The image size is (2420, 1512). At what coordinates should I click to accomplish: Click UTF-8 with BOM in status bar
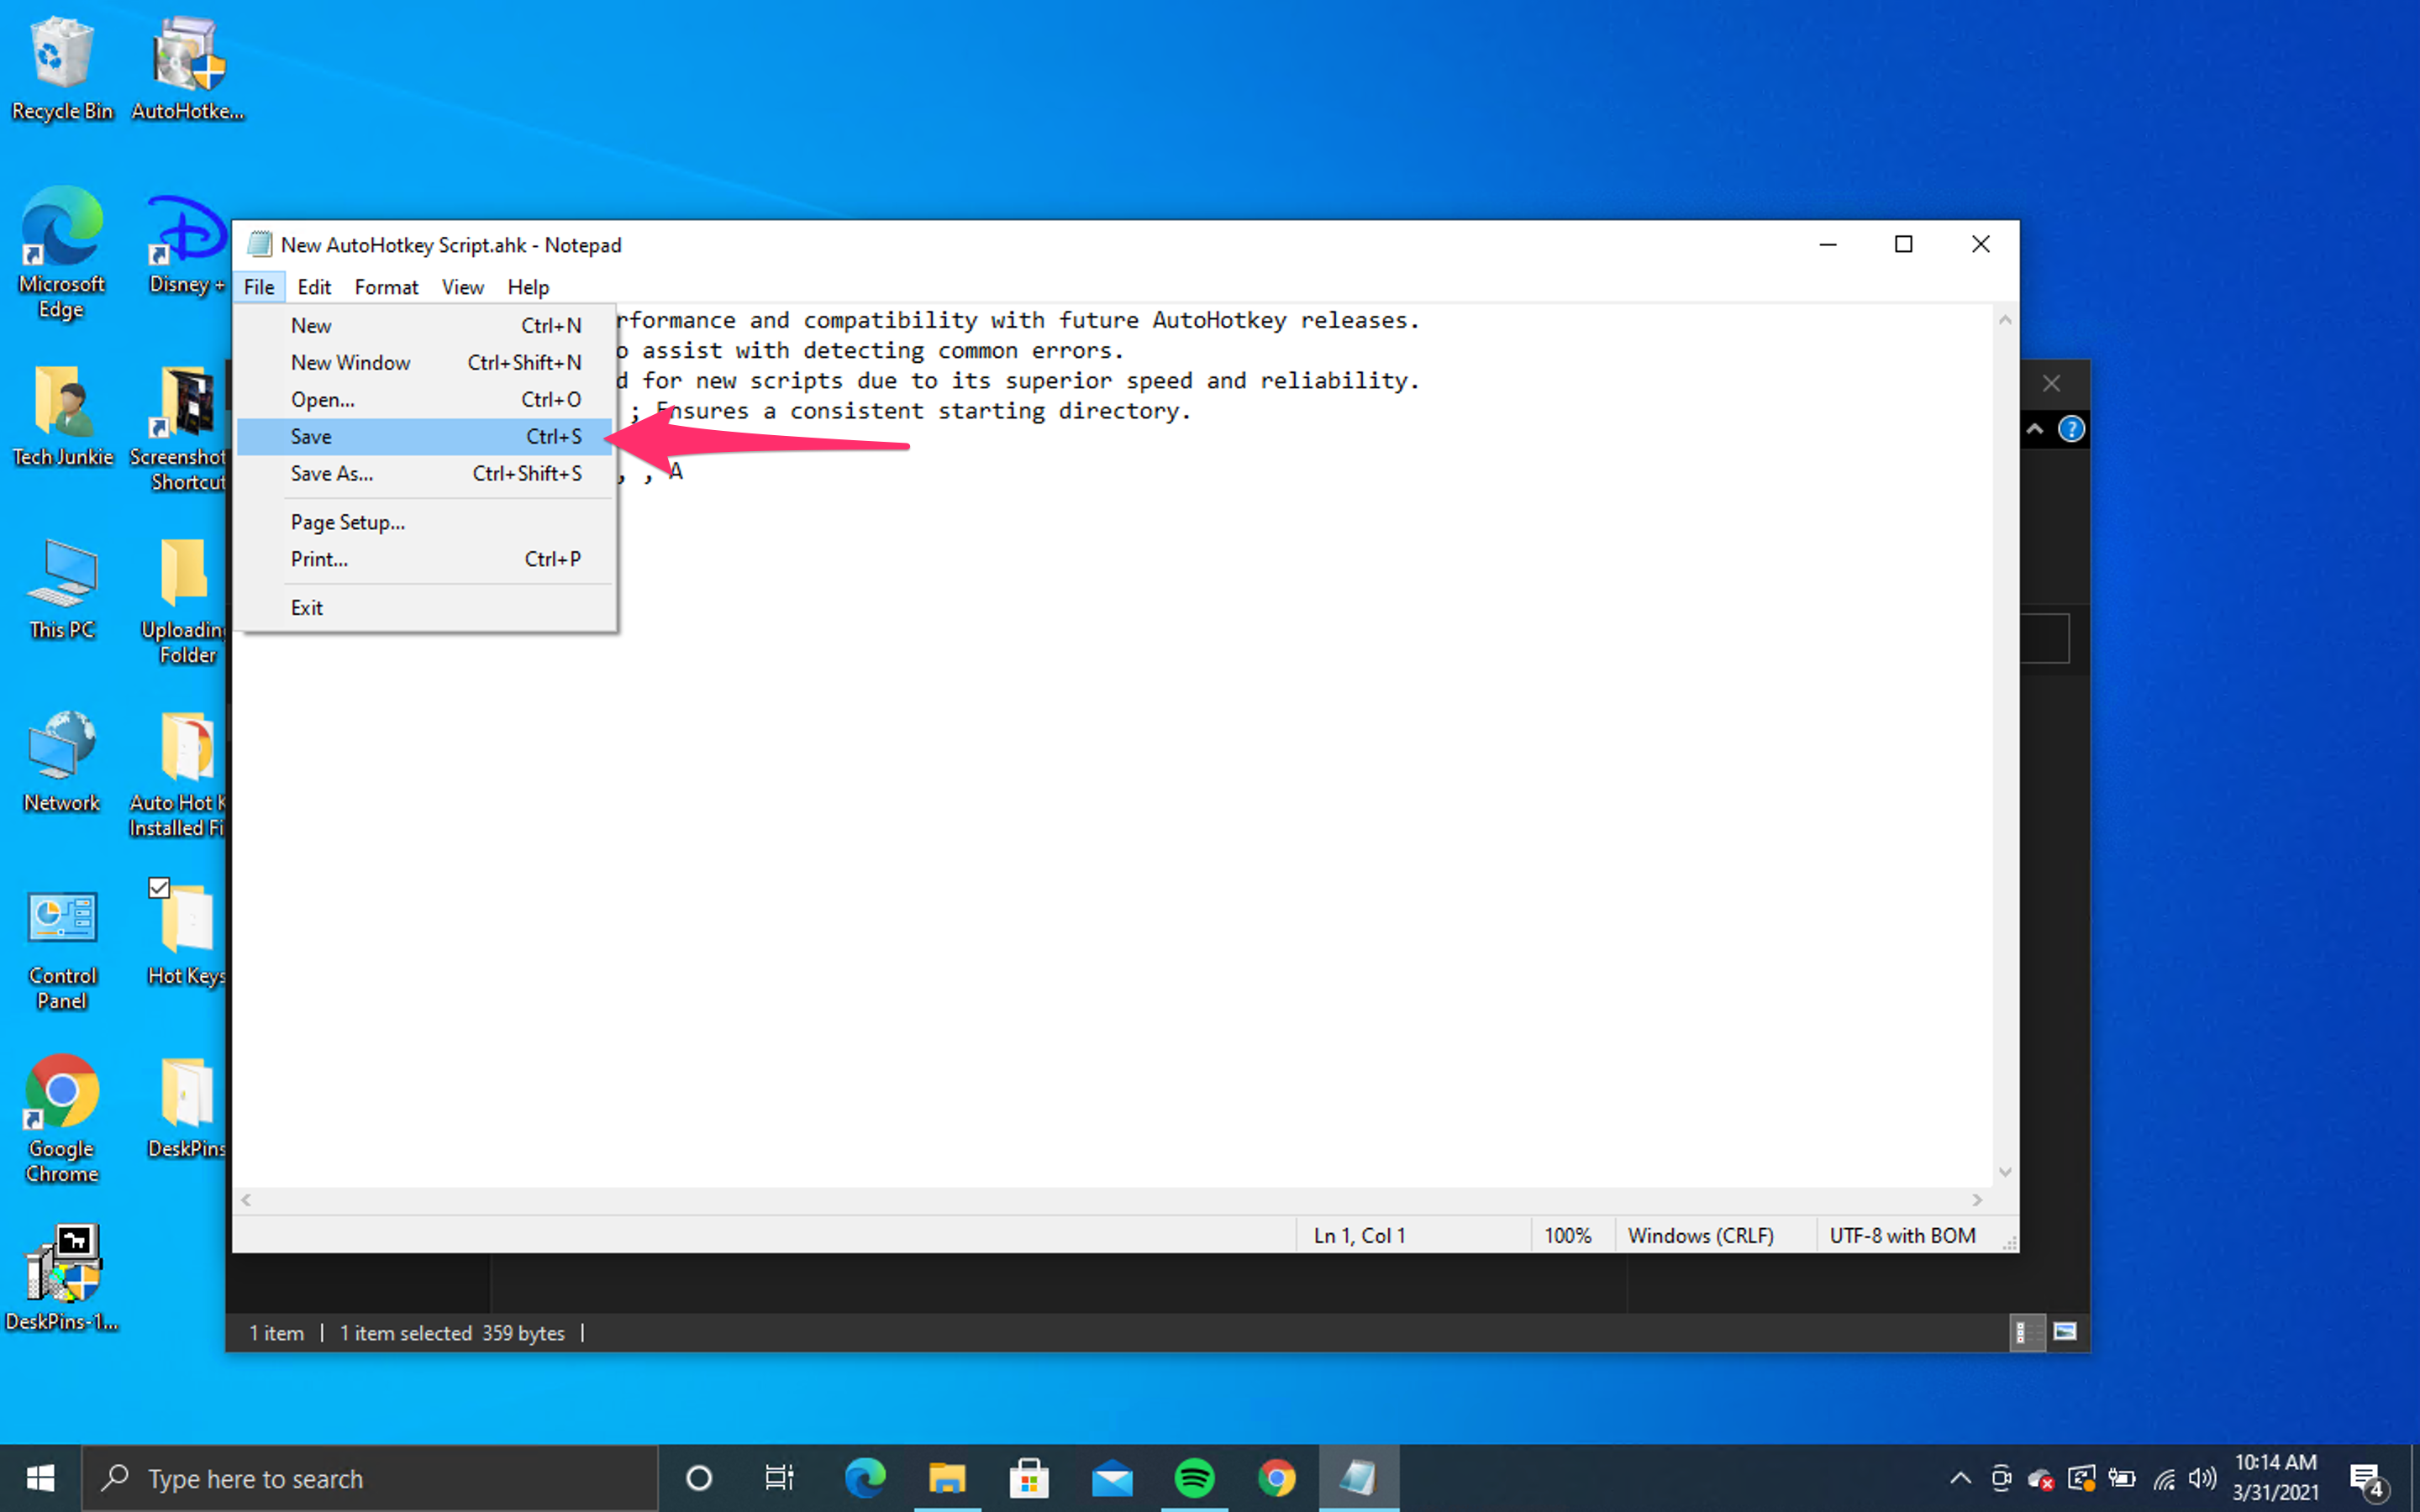1902,1235
